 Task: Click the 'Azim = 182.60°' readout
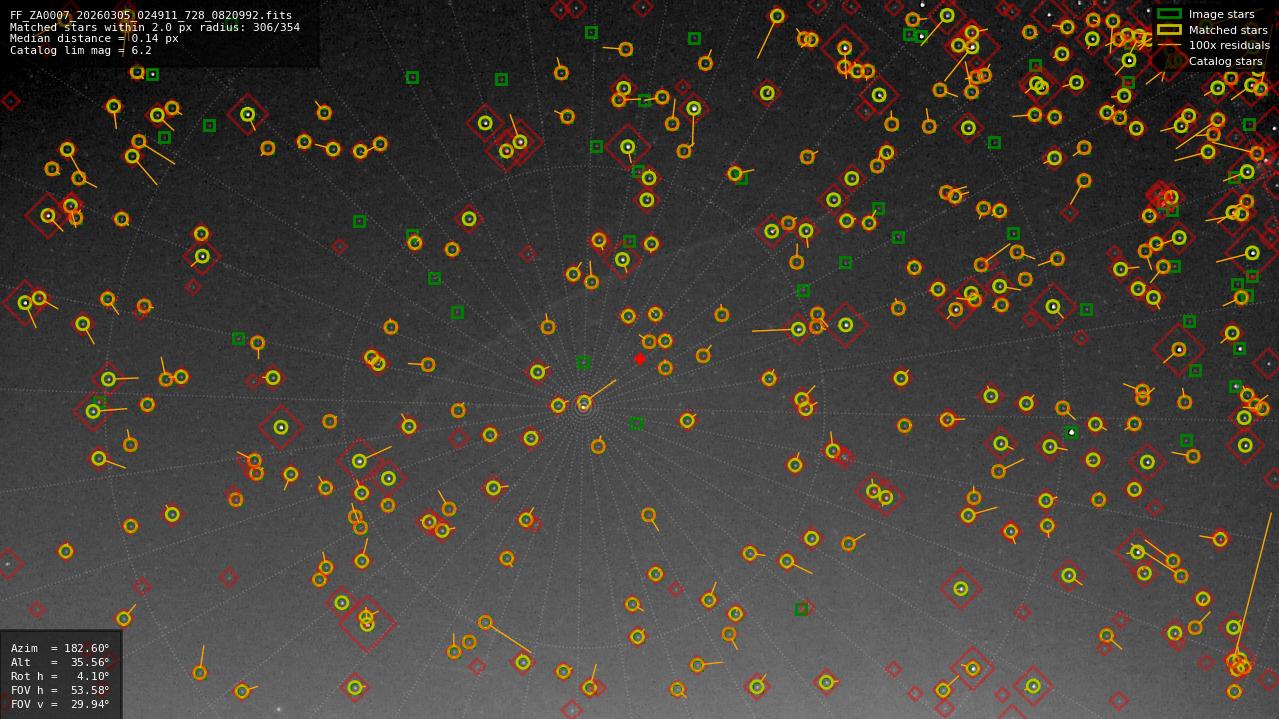coord(60,648)
